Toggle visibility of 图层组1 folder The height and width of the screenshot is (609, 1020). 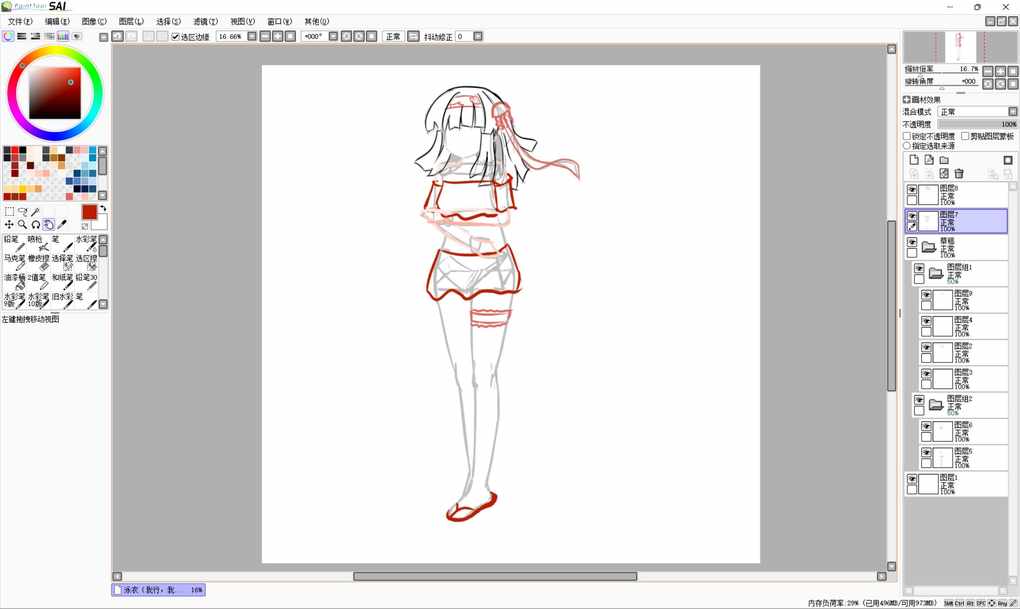pos(919,268)
